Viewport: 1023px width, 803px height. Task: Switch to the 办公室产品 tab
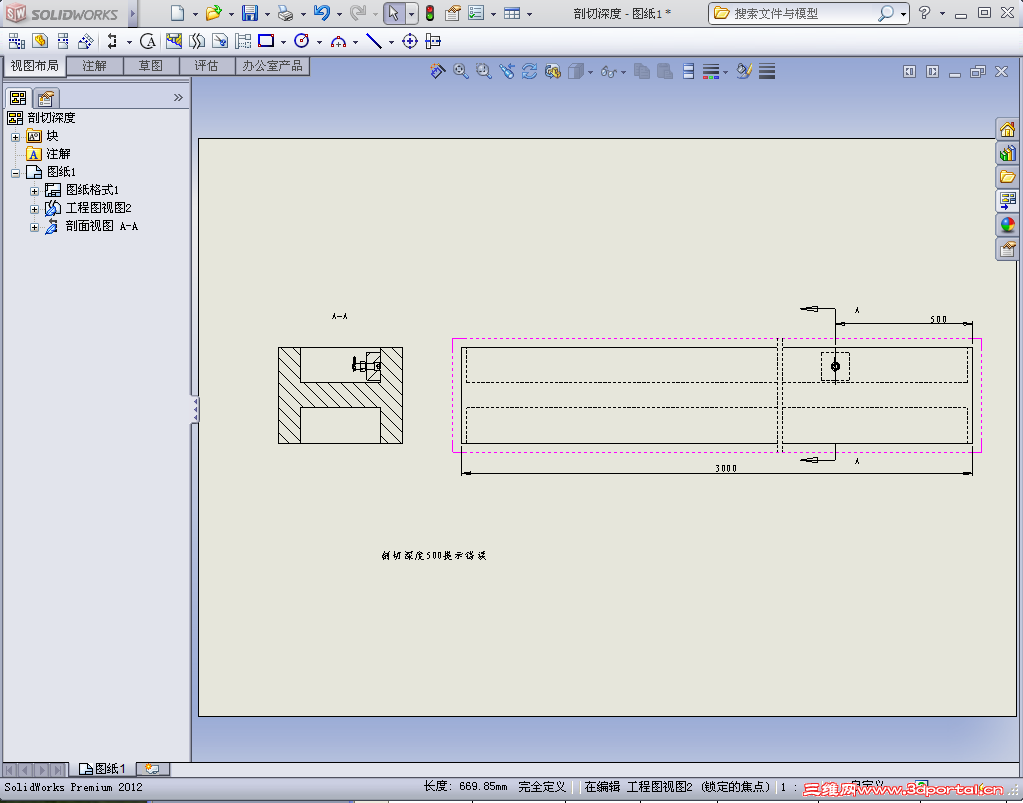[x=272, y=66]
